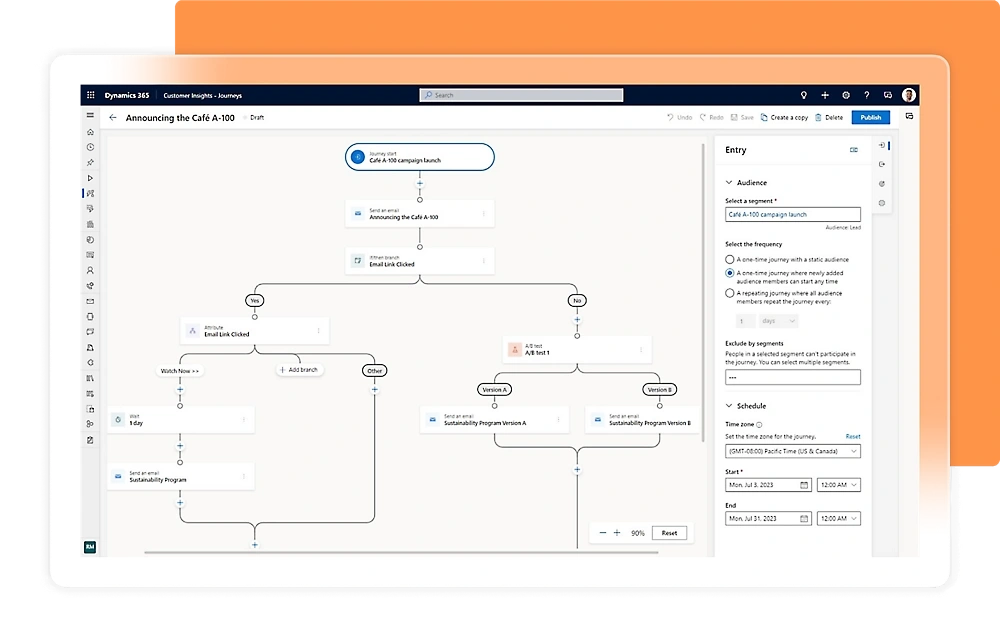Click the panel layout icon beside Entry
The image size is (1000, 642).
click(x=853, y=150)
